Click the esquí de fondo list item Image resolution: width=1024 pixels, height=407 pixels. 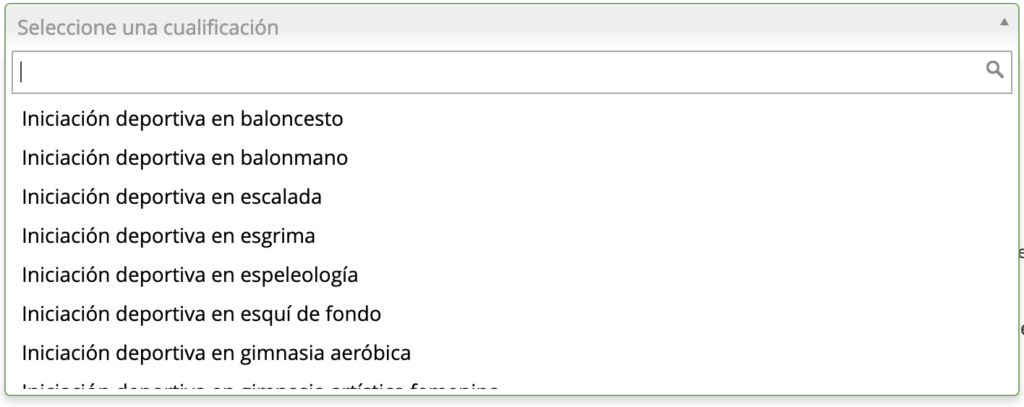[x=201, y=313]
